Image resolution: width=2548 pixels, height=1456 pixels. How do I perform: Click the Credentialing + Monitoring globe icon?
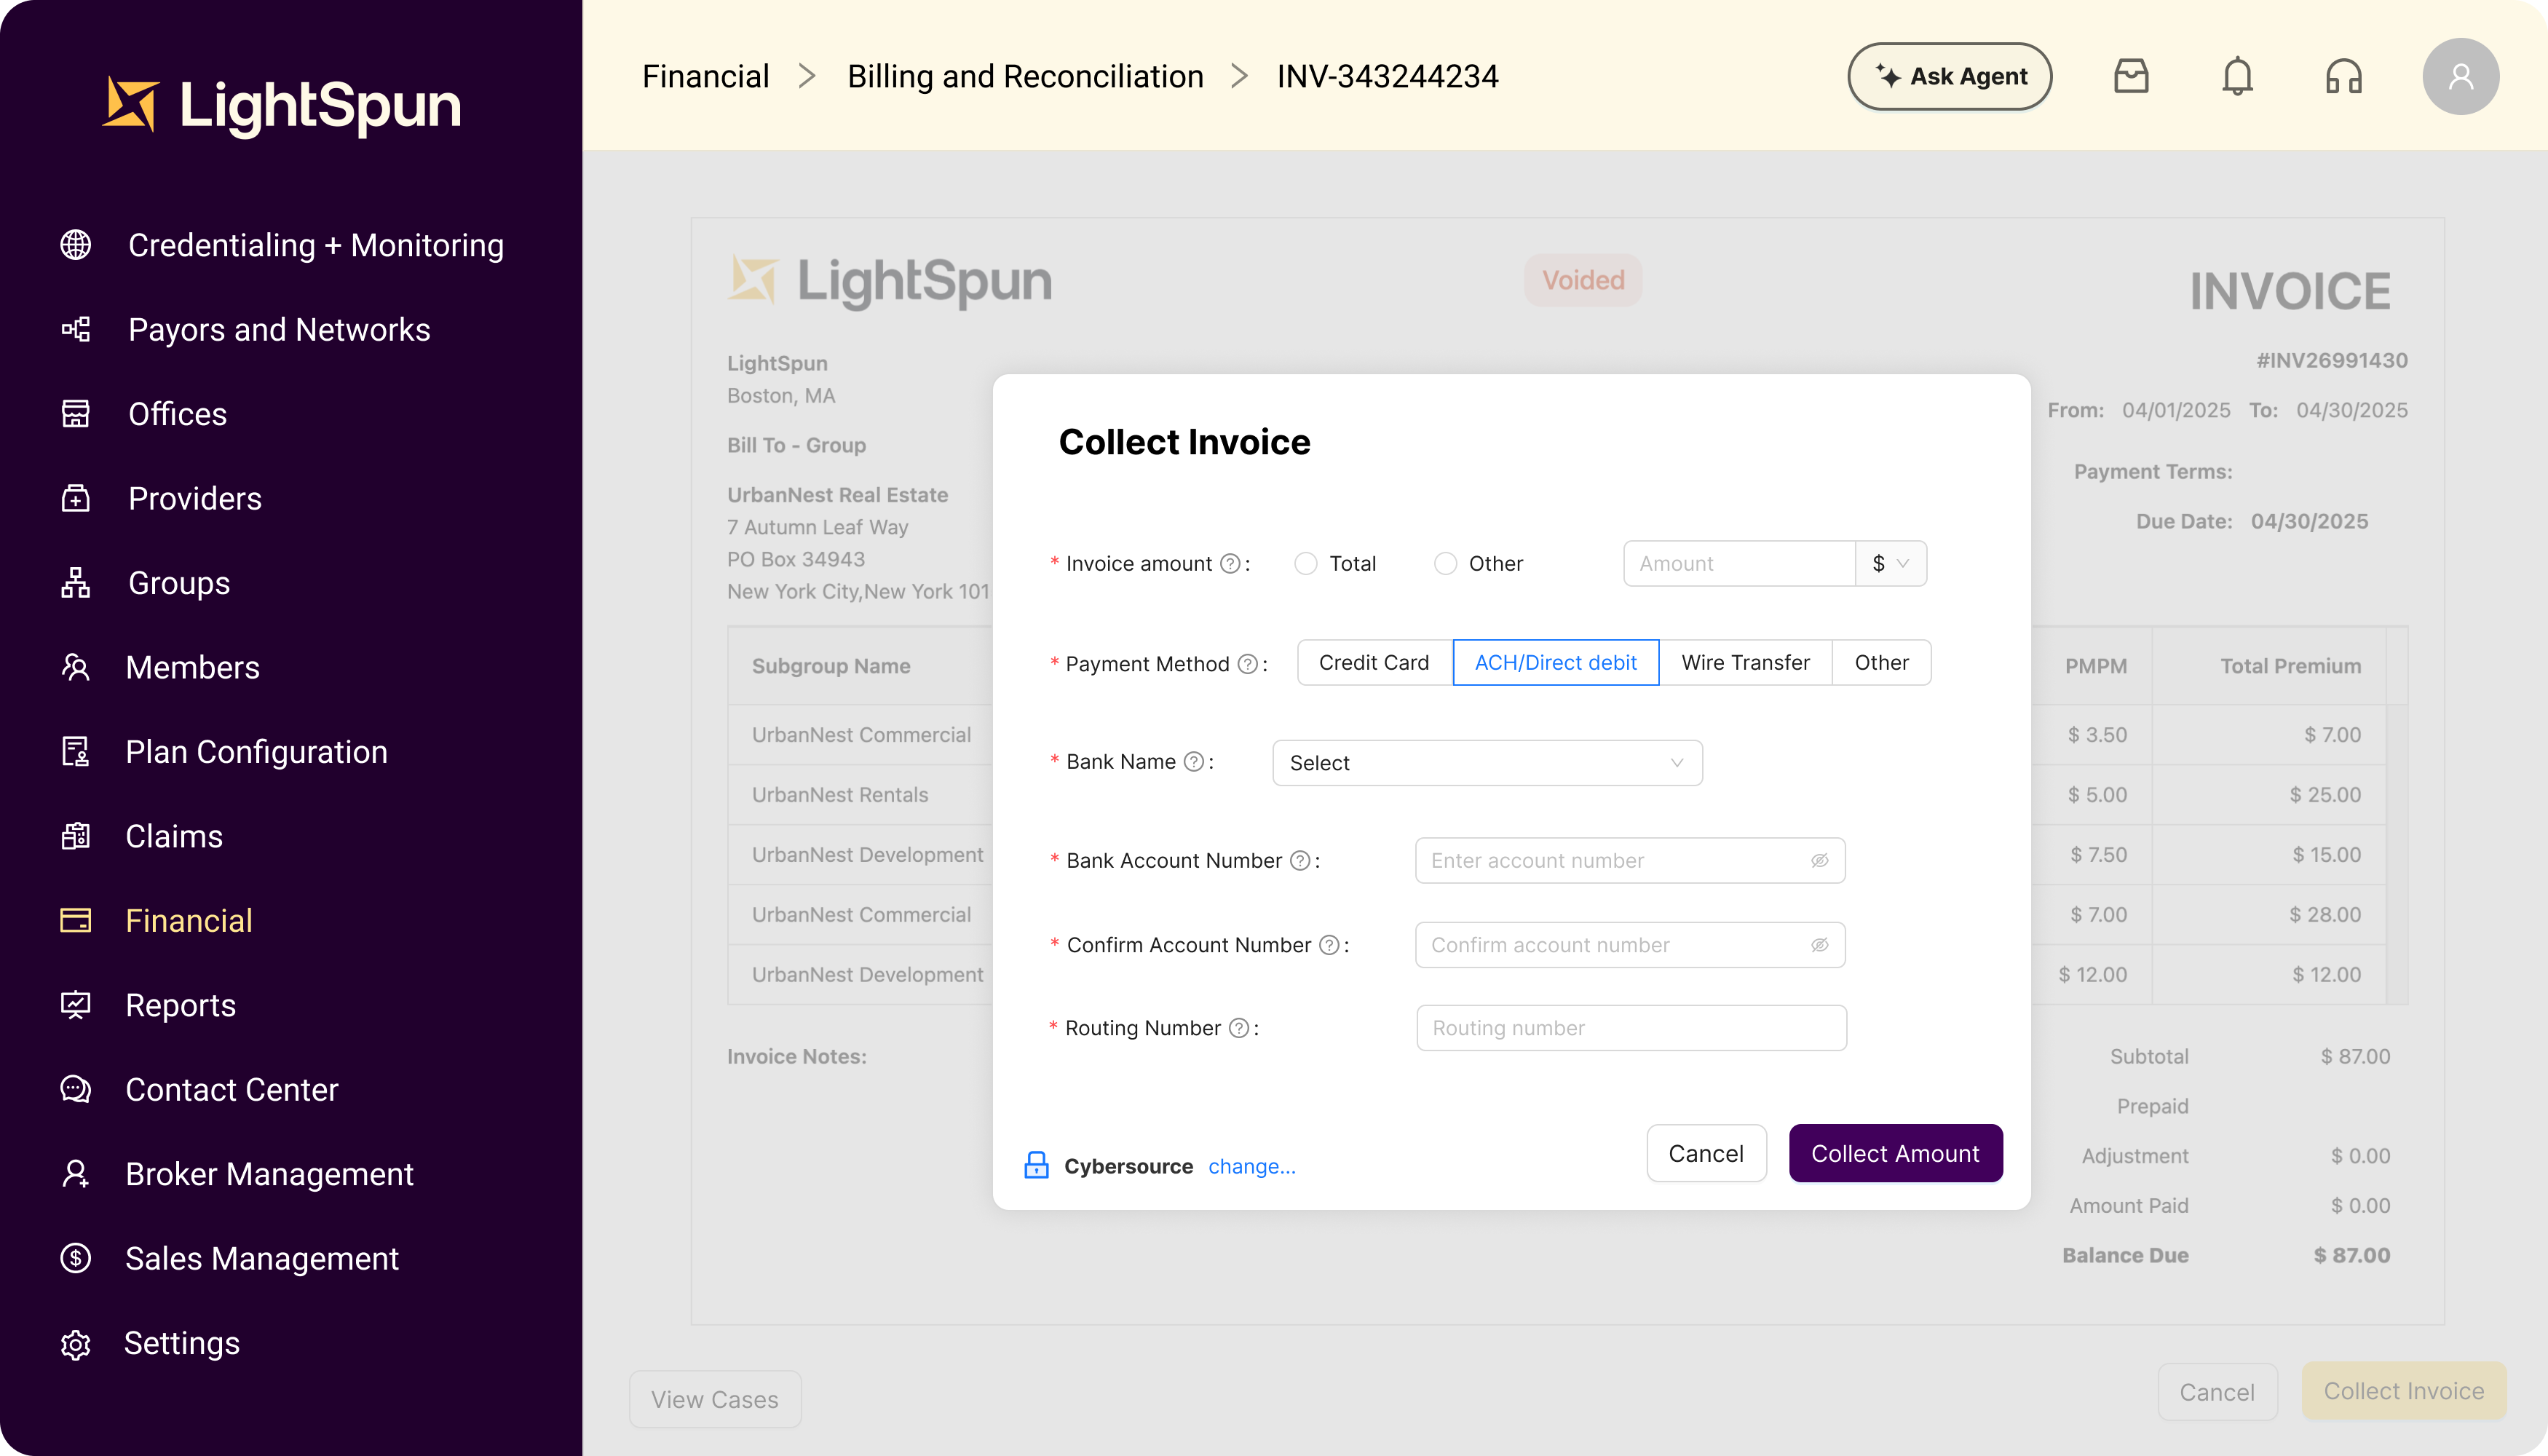tap(76, 245)
